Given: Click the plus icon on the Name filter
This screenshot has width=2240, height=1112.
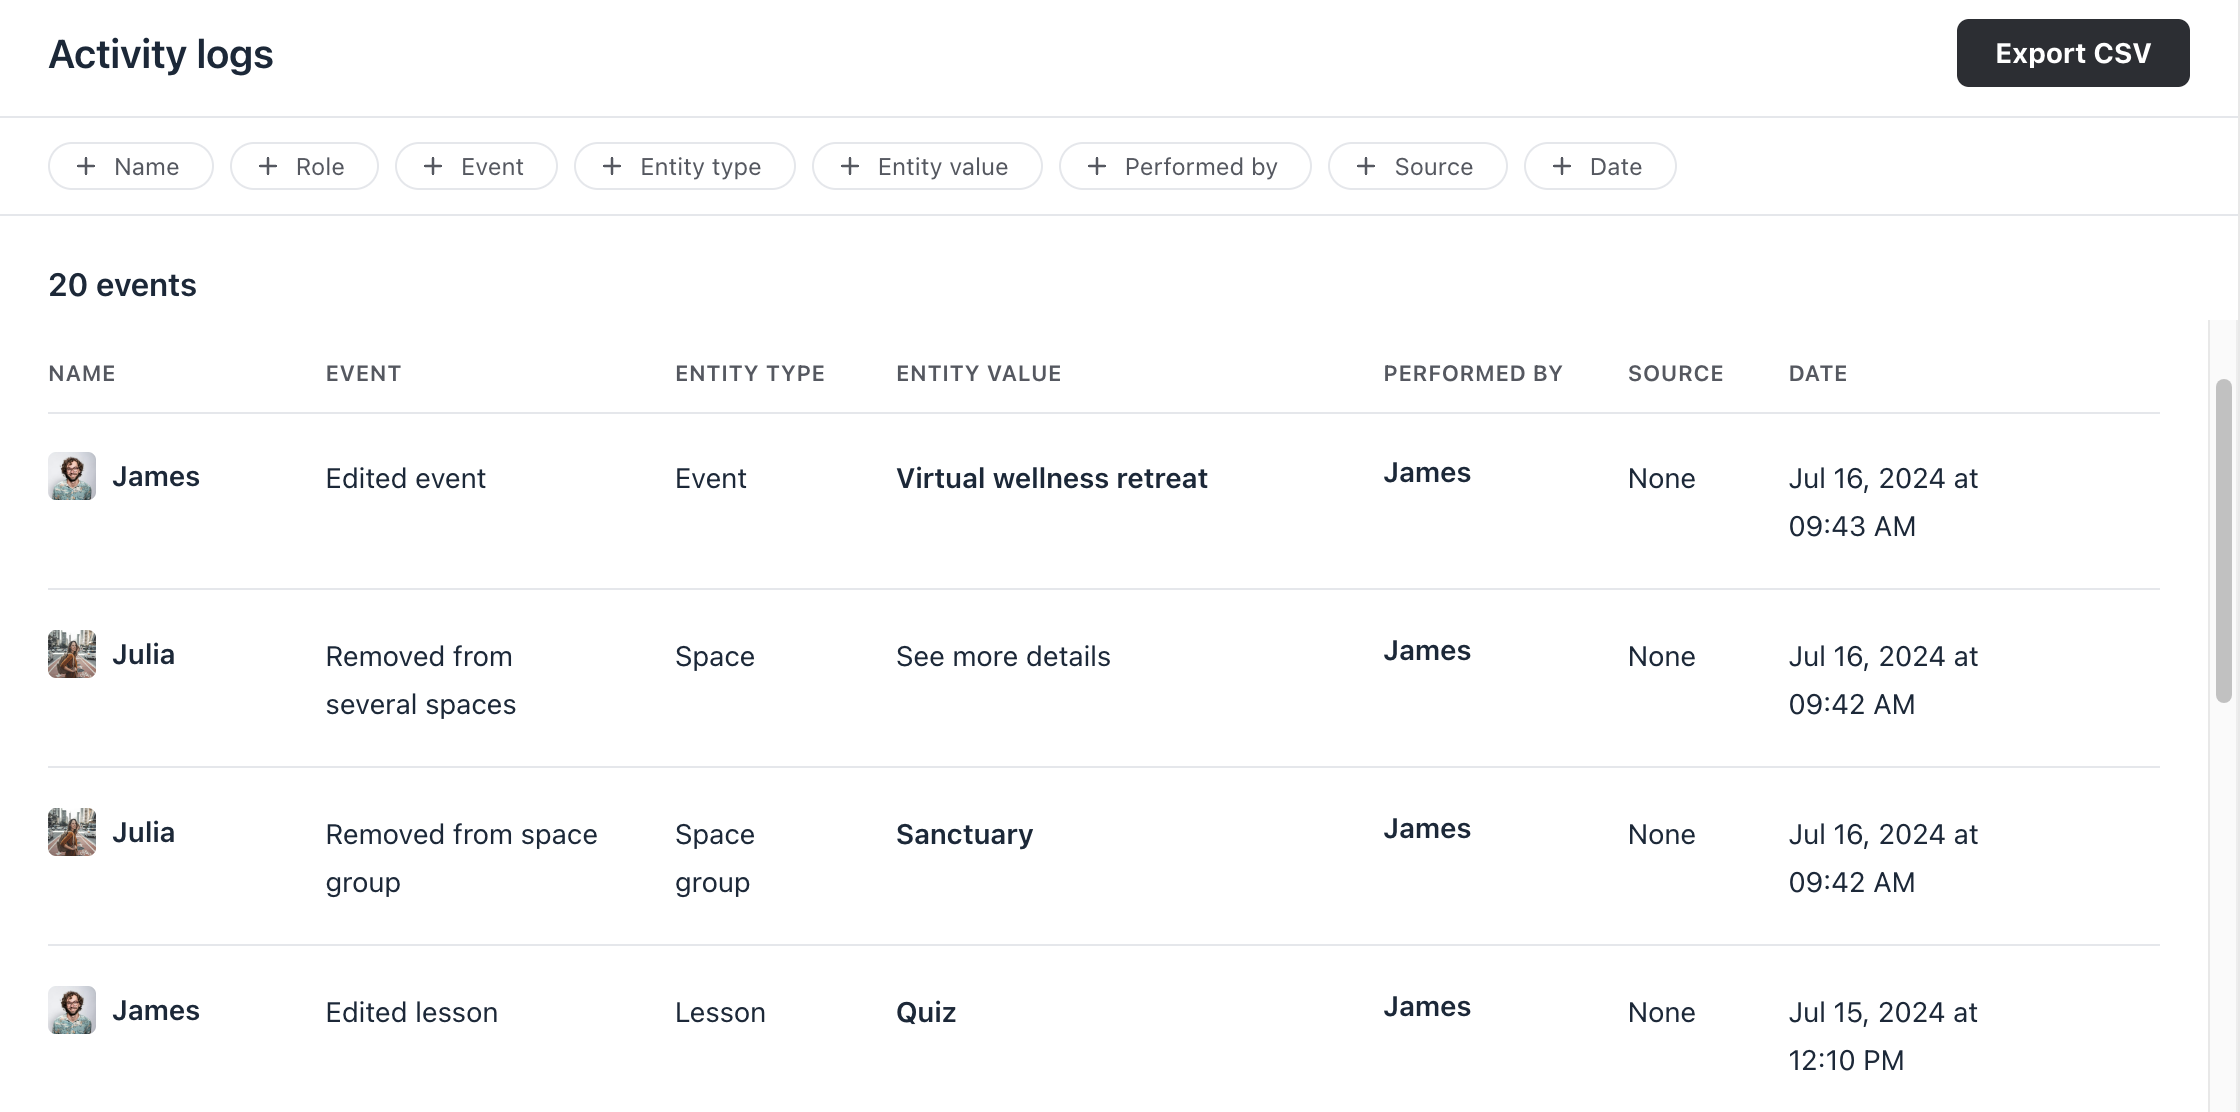Looking at the screenshot, I should [87, 166].
